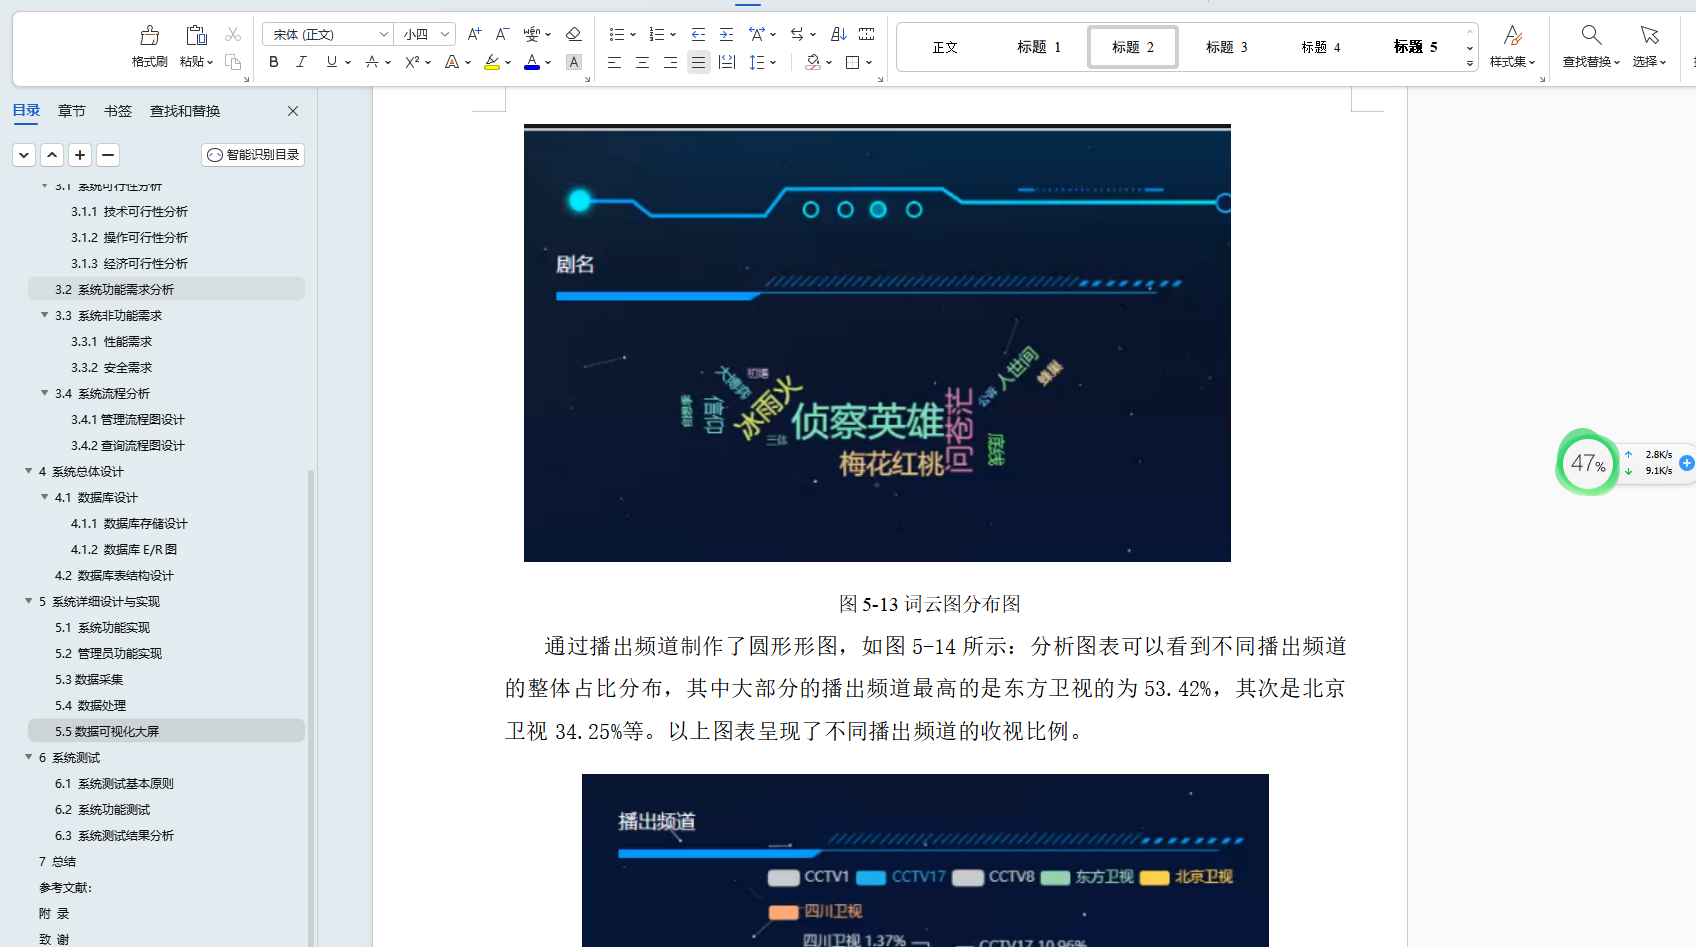Switch to the 目录 tab
This screenshot has height=947, width=1696.
point(26,111)
